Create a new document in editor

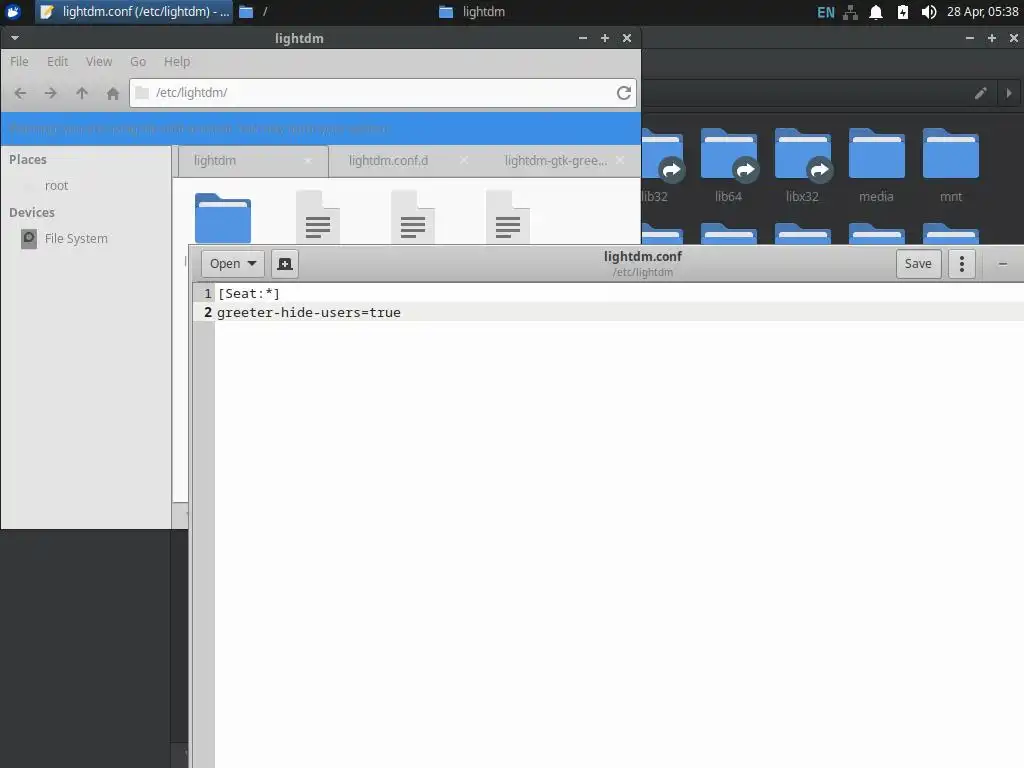(285, 264)
